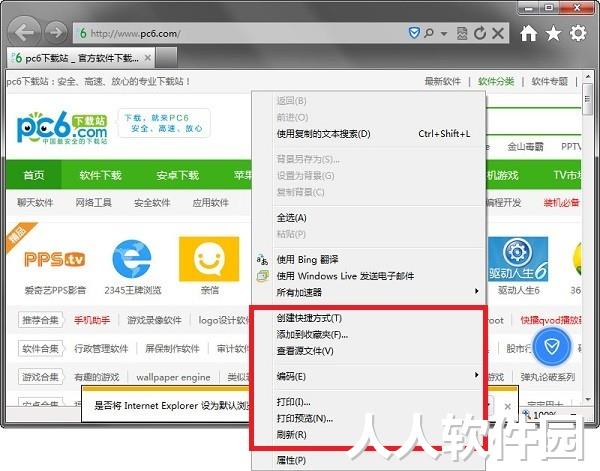
Task: Choose 打印预览(N)... menu item
Action: pos(369,418)
